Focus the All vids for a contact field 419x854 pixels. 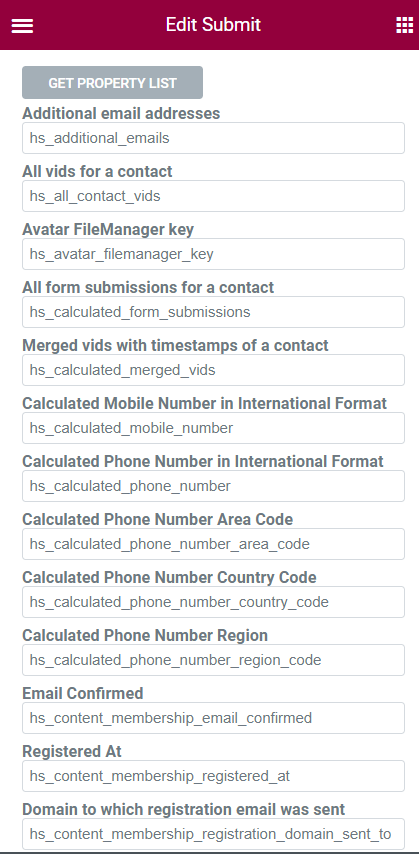(x=213, y=196)
